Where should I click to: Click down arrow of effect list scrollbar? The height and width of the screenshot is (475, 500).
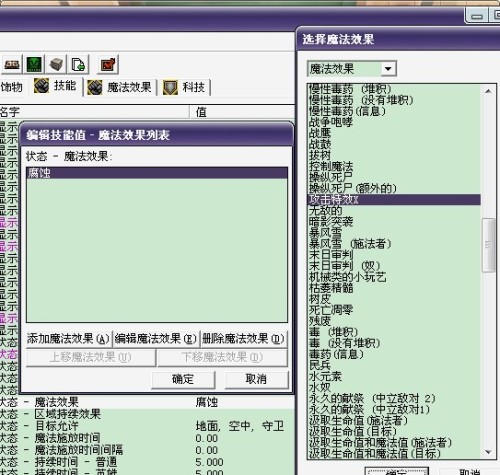point(488,452)
